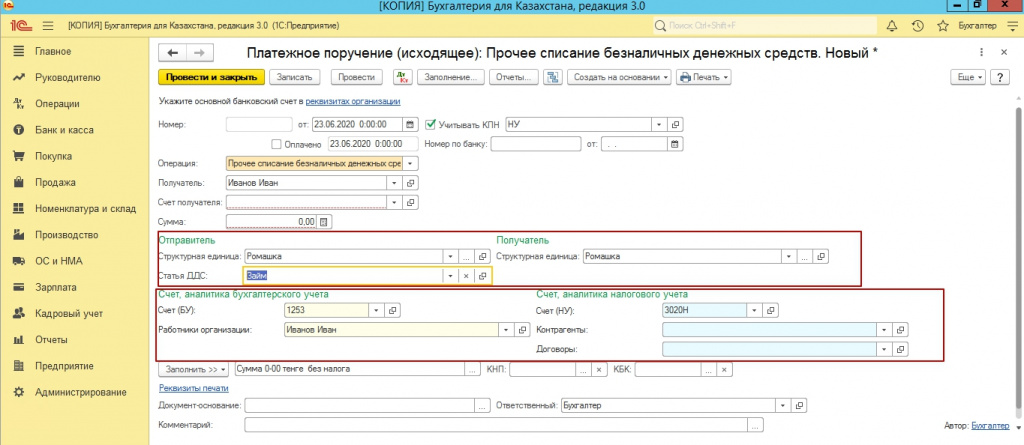Open the Реквизиты печати link

pos(193,388)
